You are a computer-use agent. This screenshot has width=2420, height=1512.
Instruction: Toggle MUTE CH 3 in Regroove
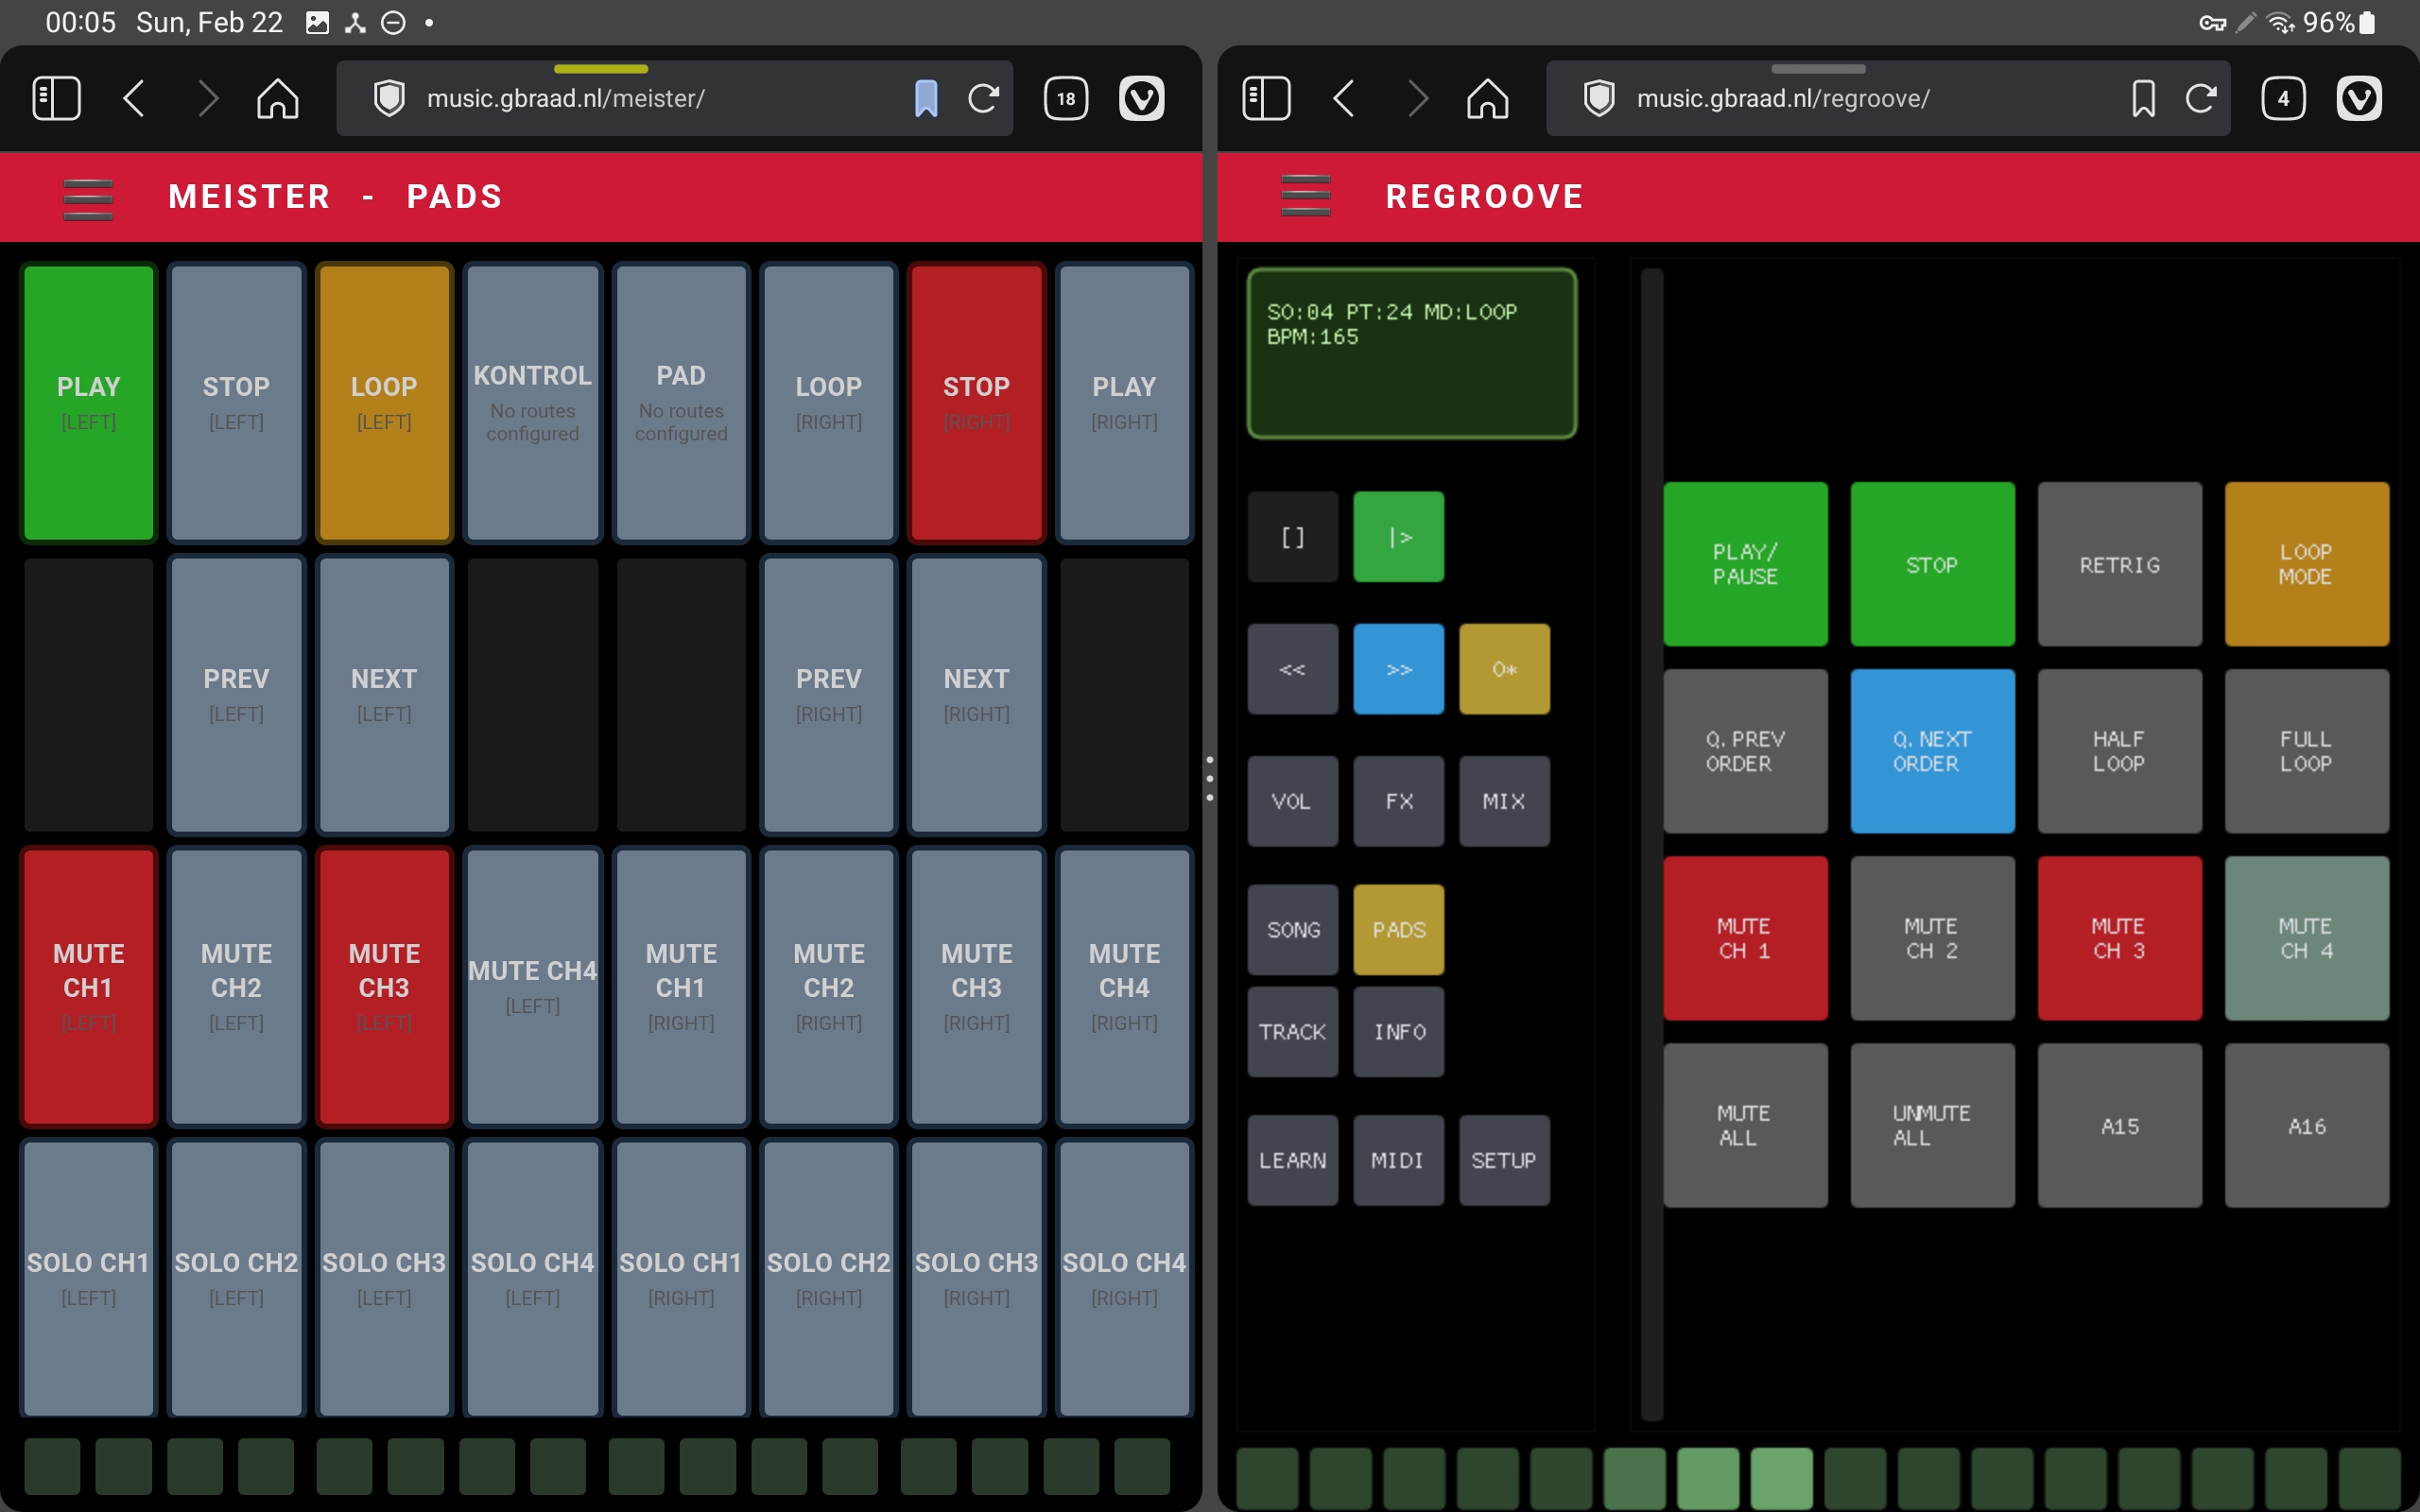pyautogui.click(x=2119, y=938)
